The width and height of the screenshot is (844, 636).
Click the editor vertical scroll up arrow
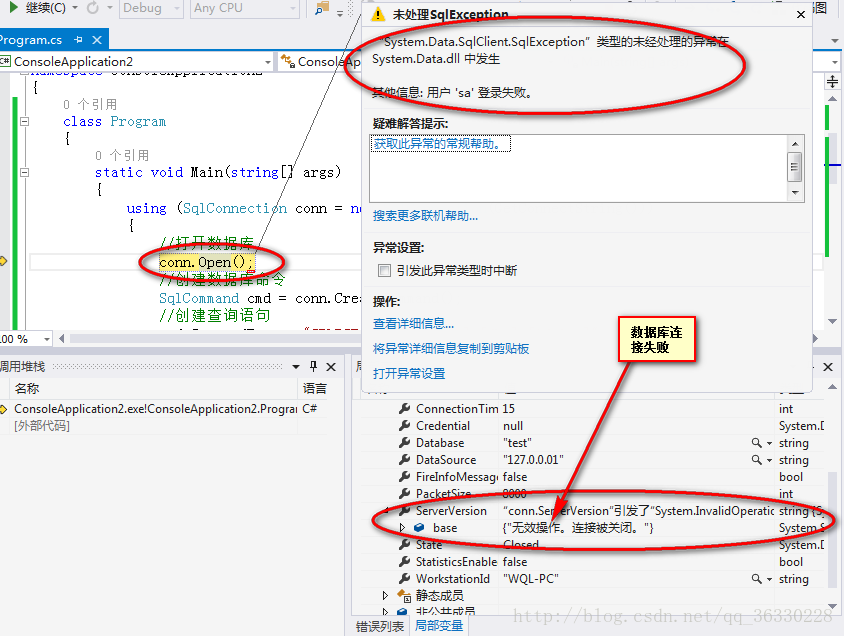click(x=833, y=98)
